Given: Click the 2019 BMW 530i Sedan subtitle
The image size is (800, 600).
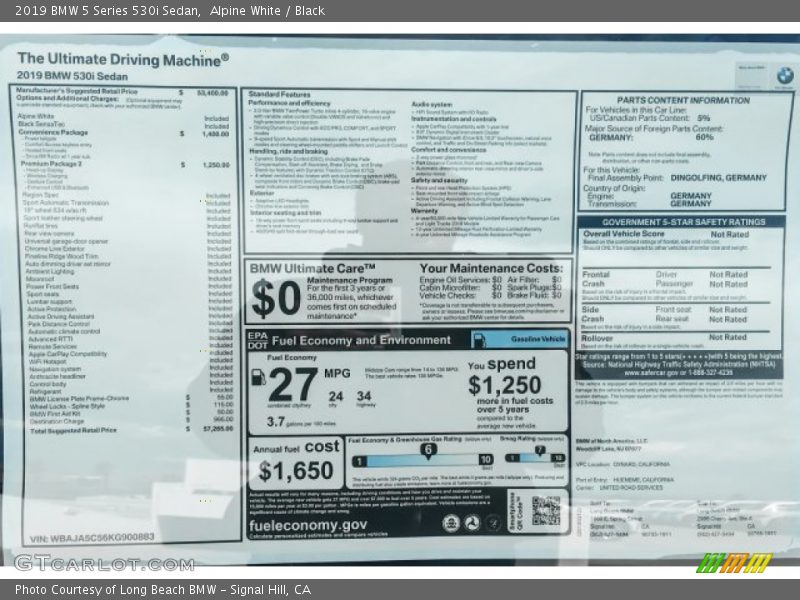Looking at the screenshot, I should coord(72,76).
